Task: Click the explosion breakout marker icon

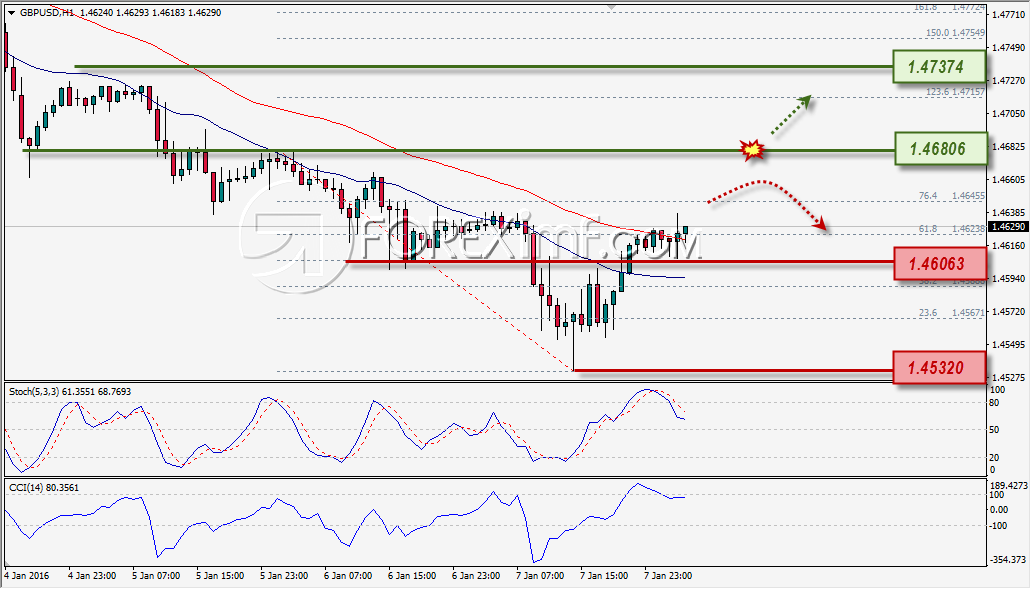Action: pyautogui.click(x=753, y=150)
